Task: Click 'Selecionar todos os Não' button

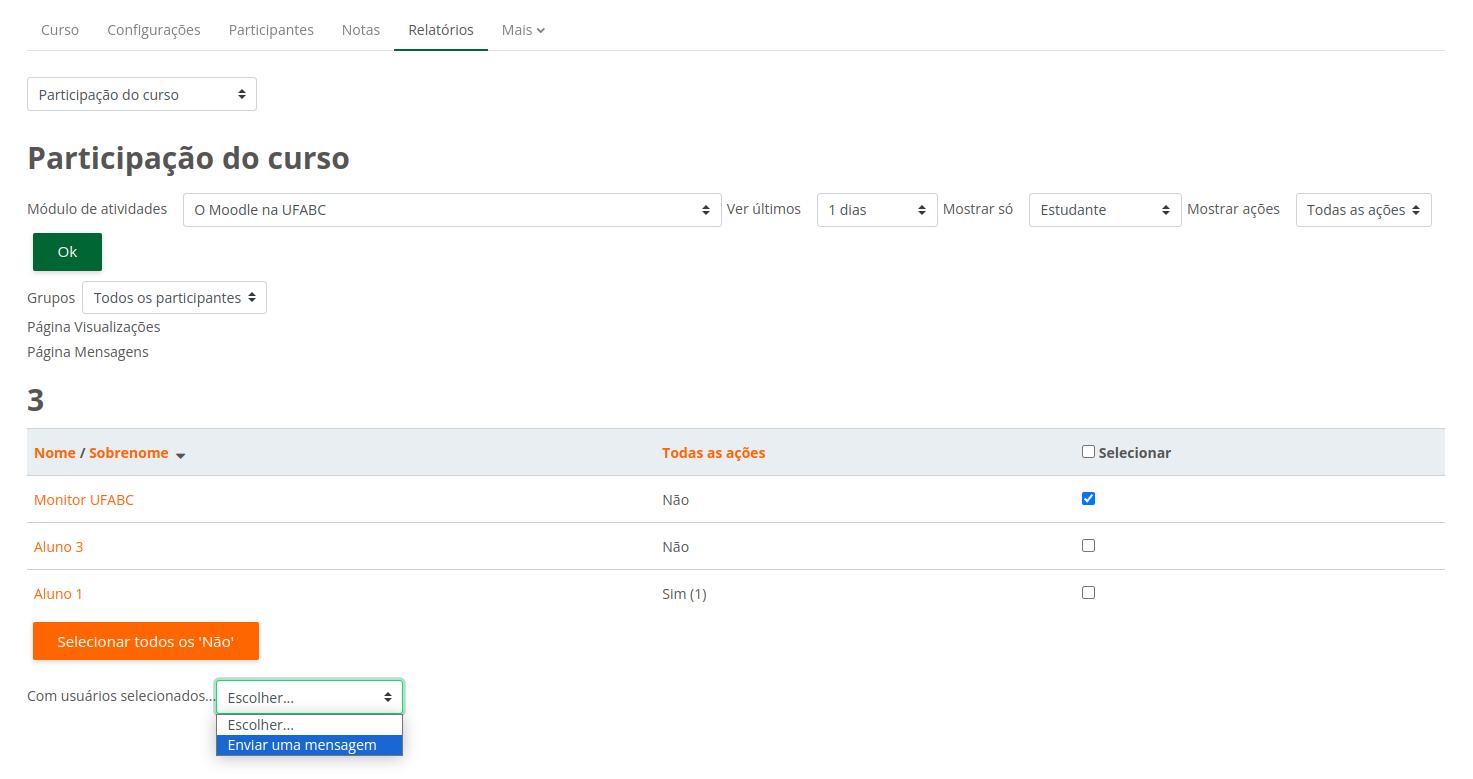Action: pyautogui.click(x=146, y=641)
